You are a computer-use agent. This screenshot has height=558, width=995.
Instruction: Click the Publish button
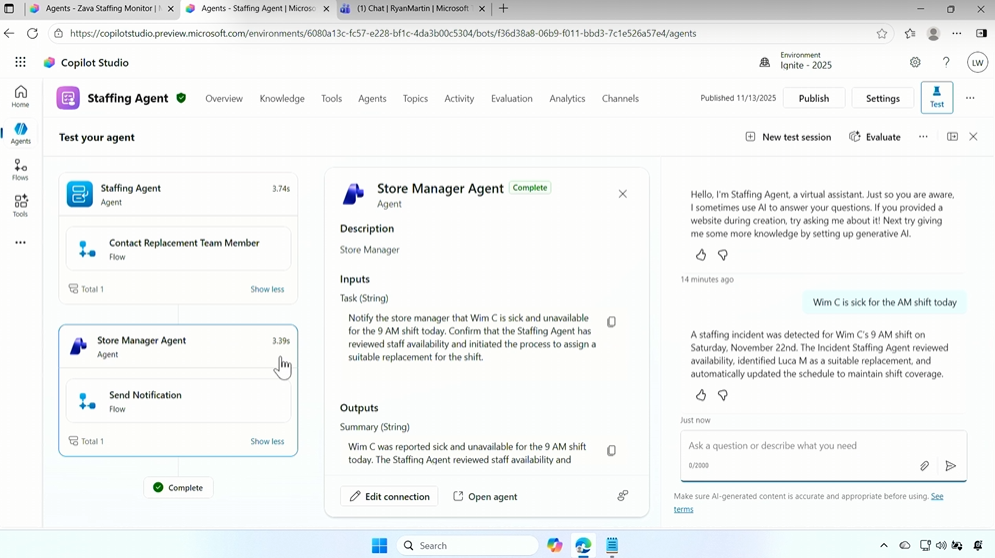pyautogui.click(x=813, y=98)
